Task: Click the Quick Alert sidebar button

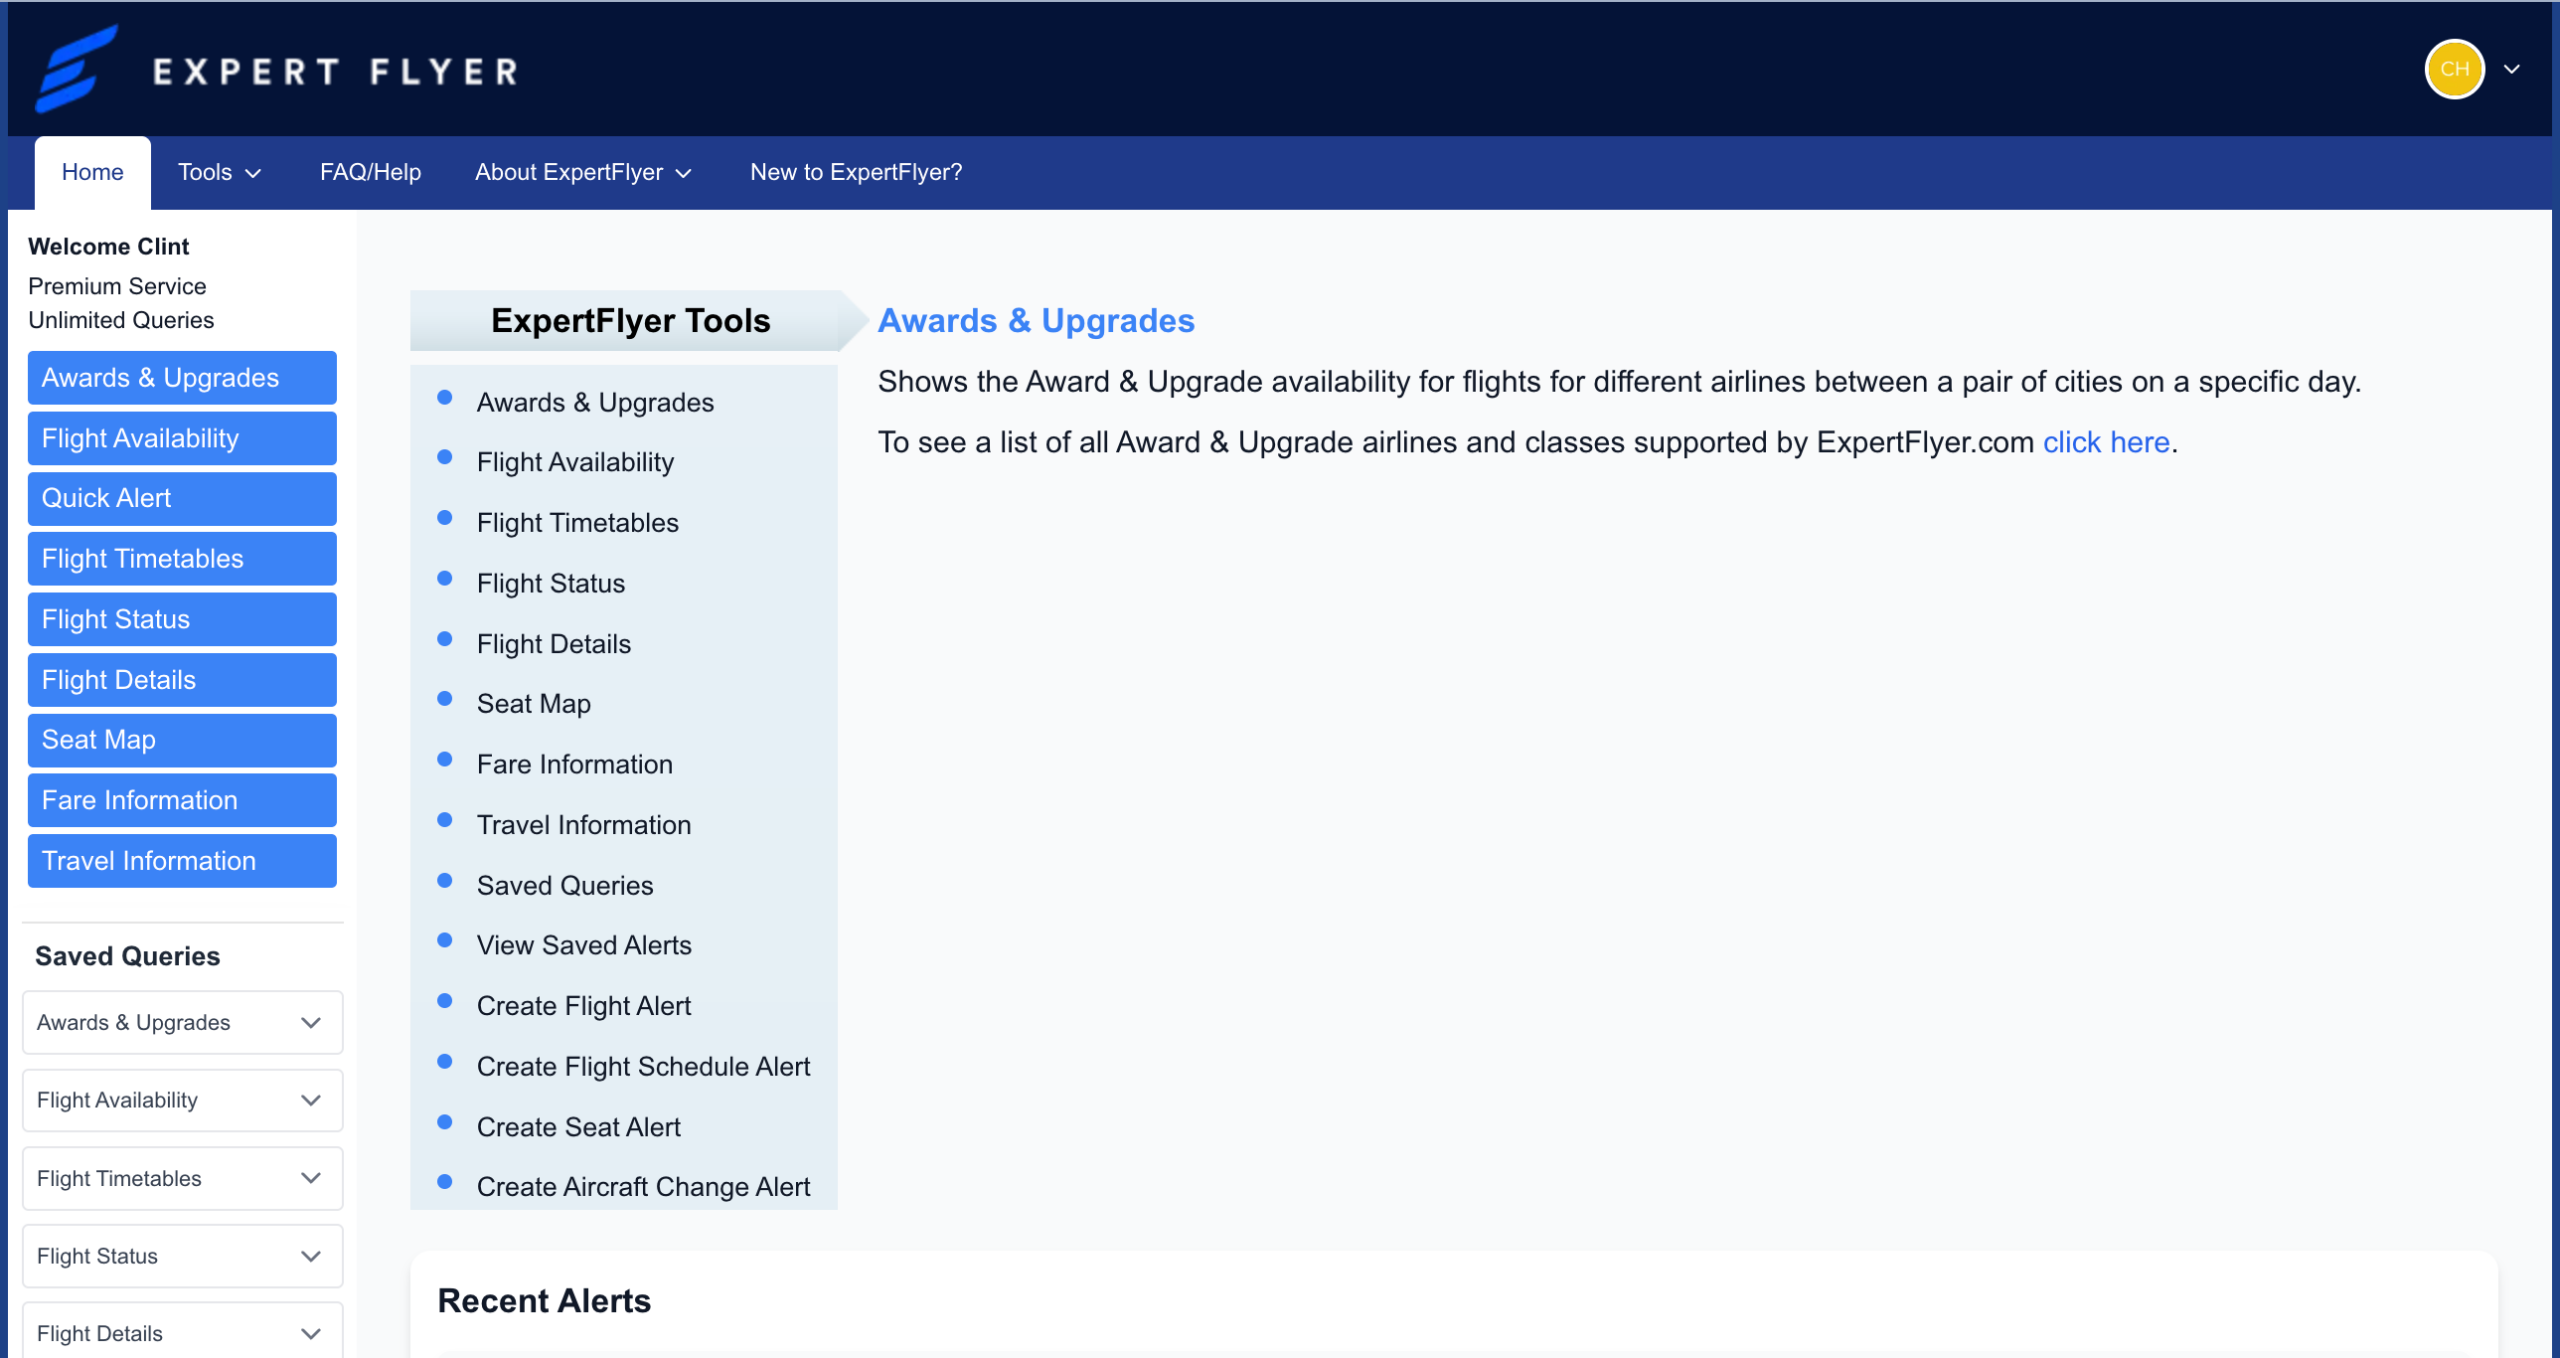Action: (x=182, y=498)
